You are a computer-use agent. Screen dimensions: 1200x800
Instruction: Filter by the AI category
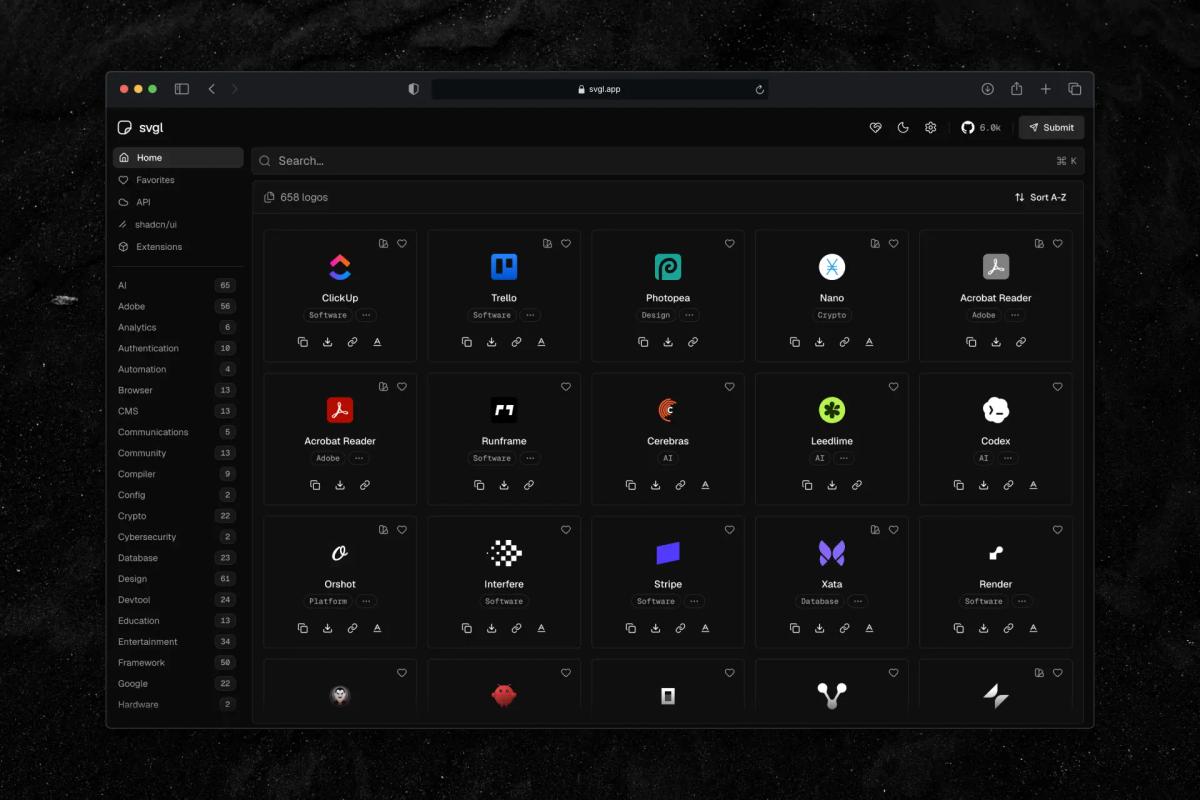click(x=176, y=285)
